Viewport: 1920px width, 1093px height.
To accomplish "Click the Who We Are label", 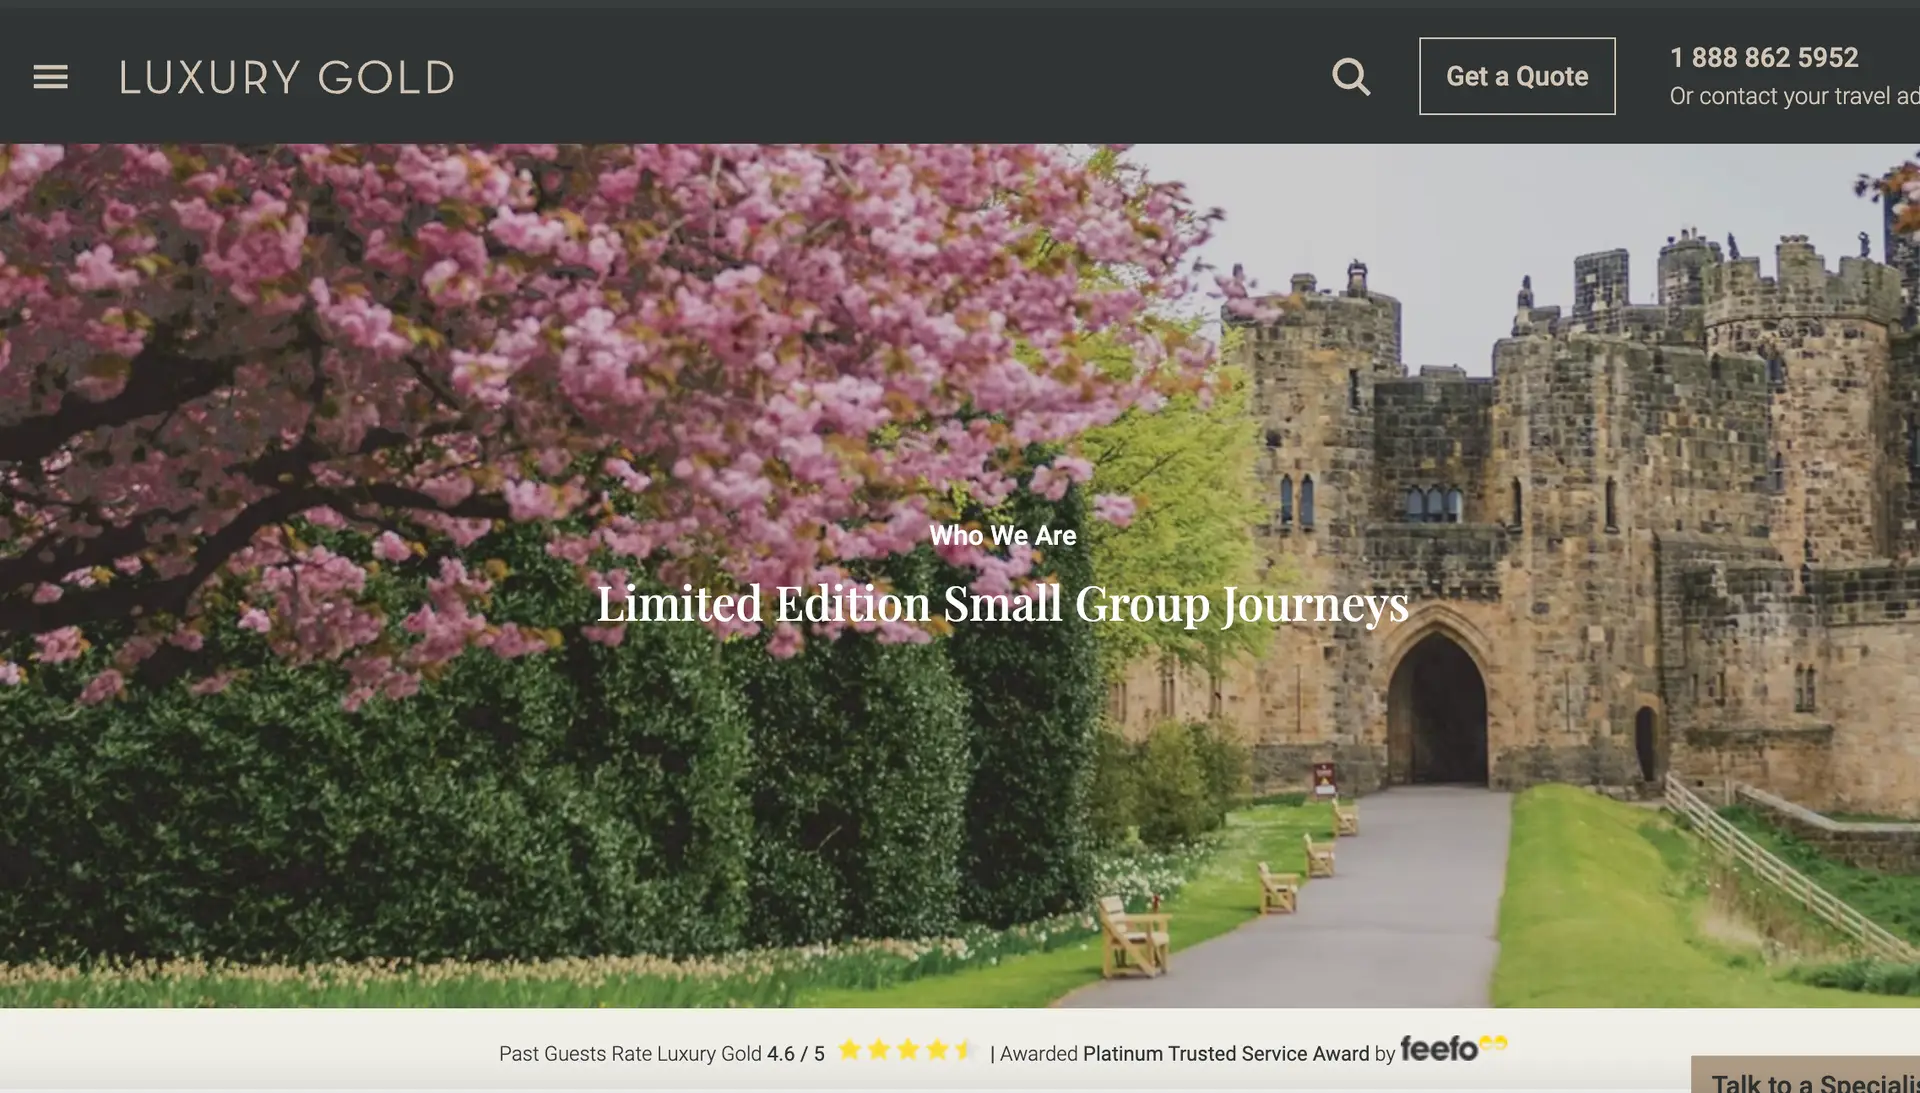I will pos(1002,535).
